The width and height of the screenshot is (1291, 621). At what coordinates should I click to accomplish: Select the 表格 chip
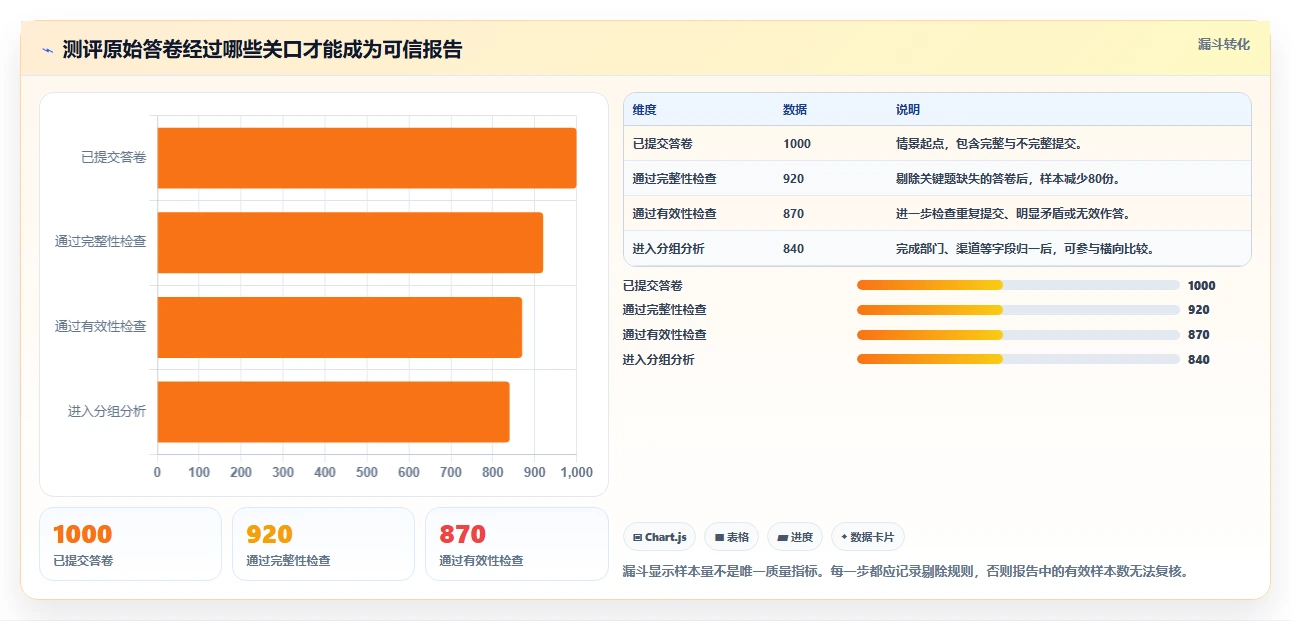pos(732,537)
